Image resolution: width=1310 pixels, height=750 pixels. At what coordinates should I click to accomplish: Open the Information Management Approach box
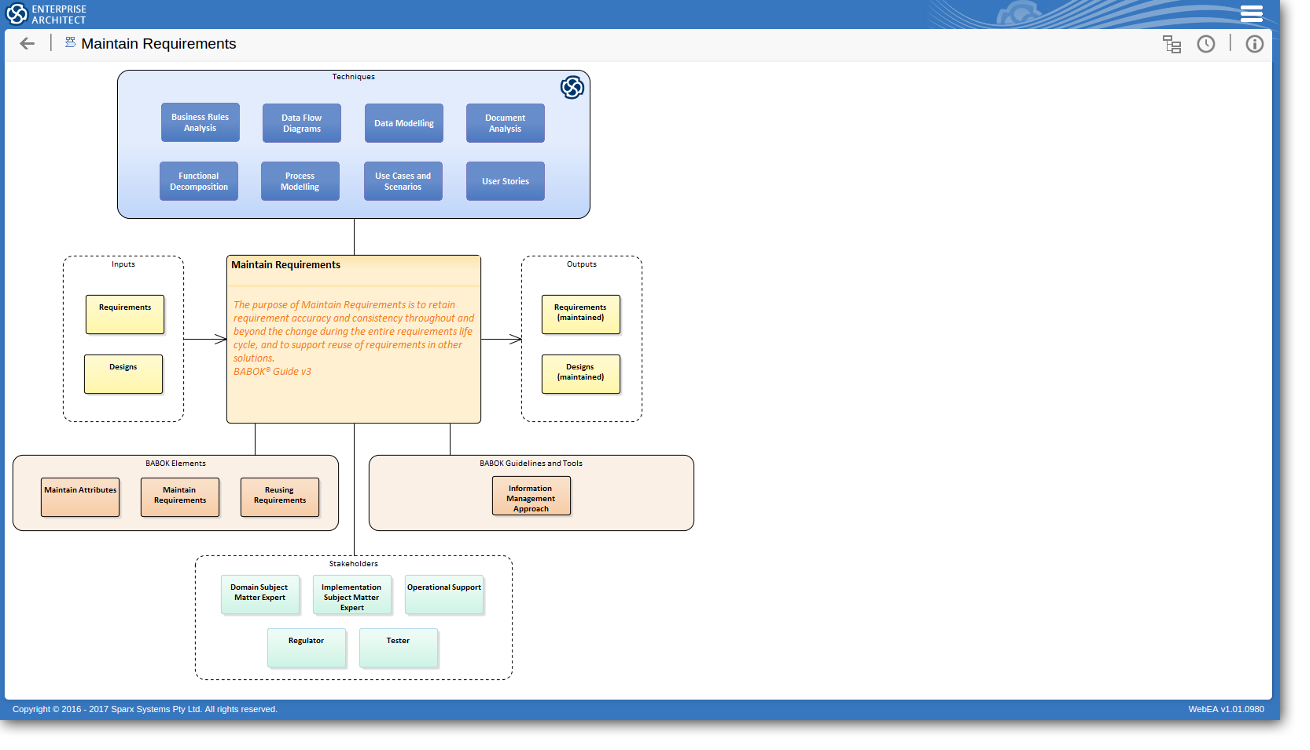pos(531,496)
